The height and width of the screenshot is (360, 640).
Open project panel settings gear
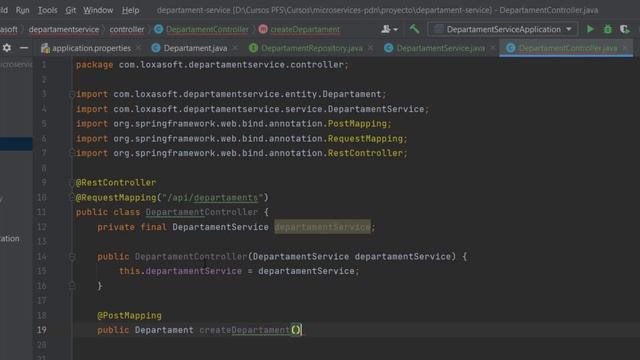[7, 48]
